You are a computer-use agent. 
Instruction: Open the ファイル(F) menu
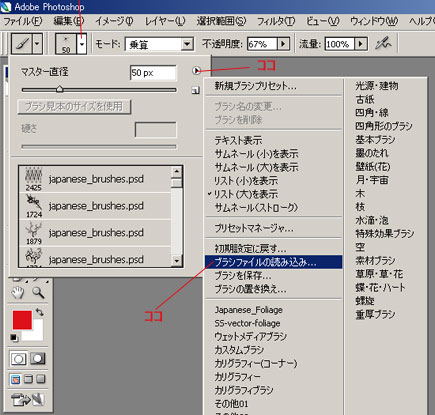(x=23, y=22)
